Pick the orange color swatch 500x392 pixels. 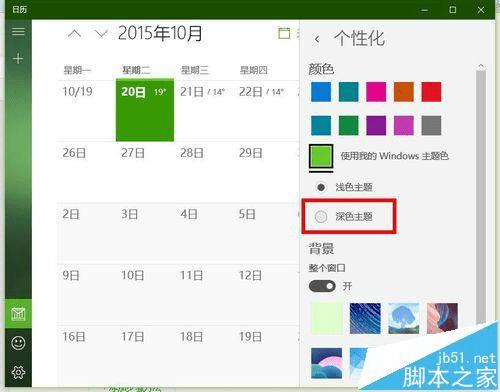(404, 92)
